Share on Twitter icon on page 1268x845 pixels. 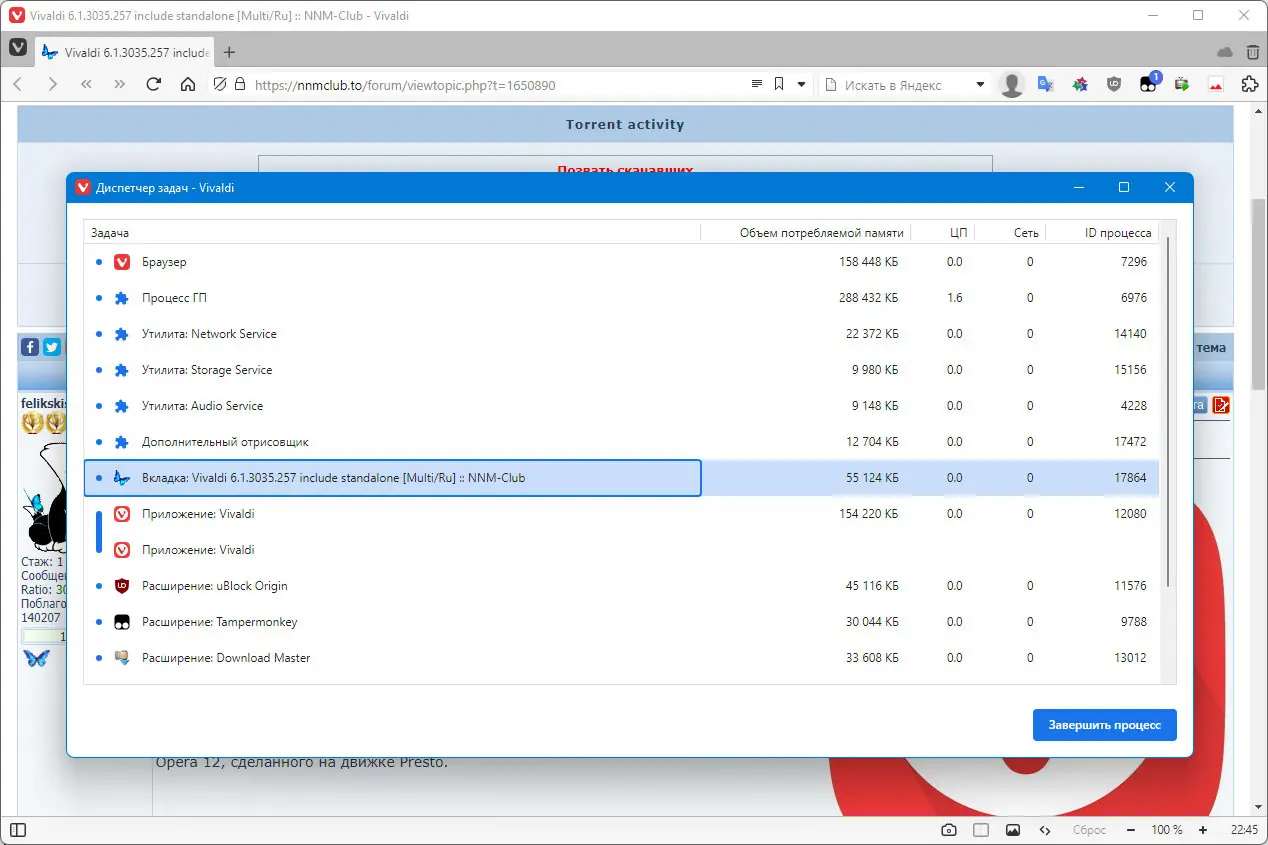point(52,347)
